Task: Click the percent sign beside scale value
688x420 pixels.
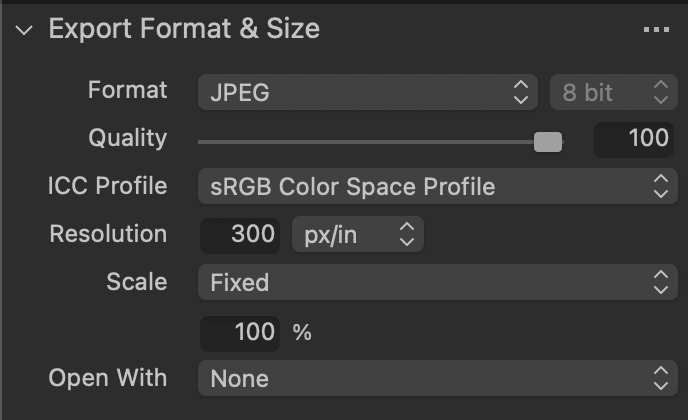Action: click(x=302, y=332)
